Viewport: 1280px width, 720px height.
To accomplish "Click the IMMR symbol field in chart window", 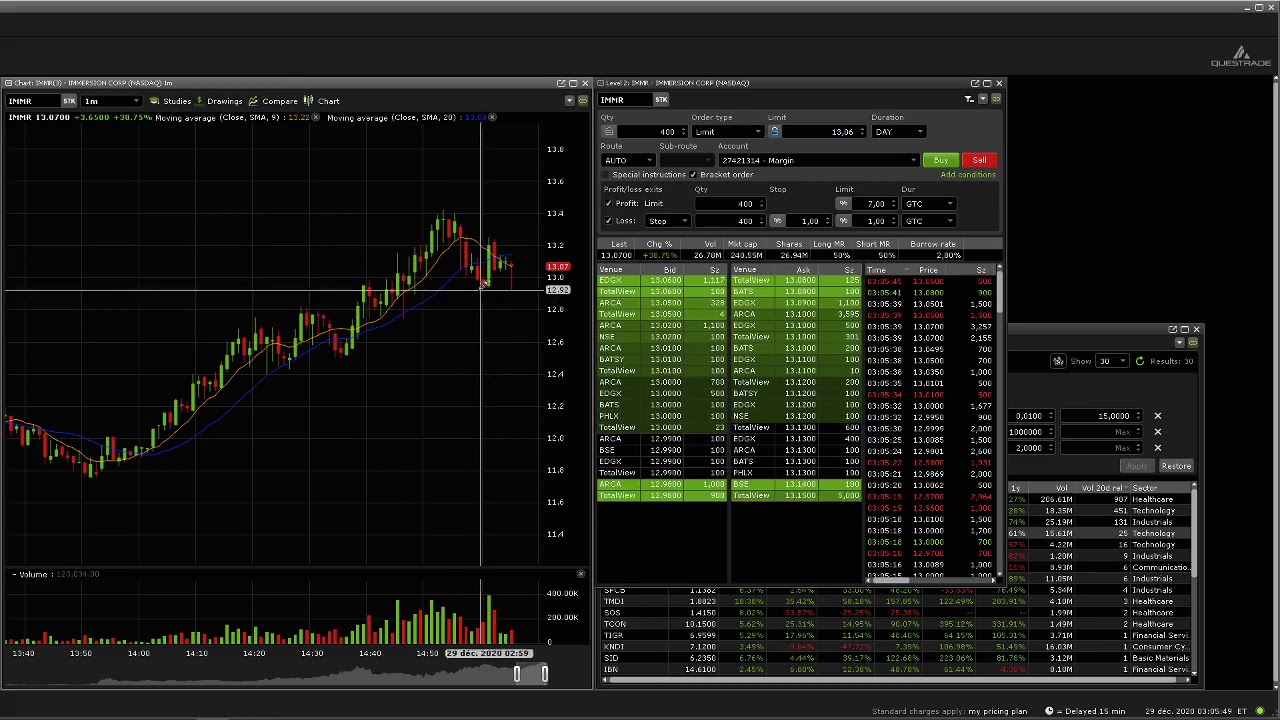I will click(32, 101).
